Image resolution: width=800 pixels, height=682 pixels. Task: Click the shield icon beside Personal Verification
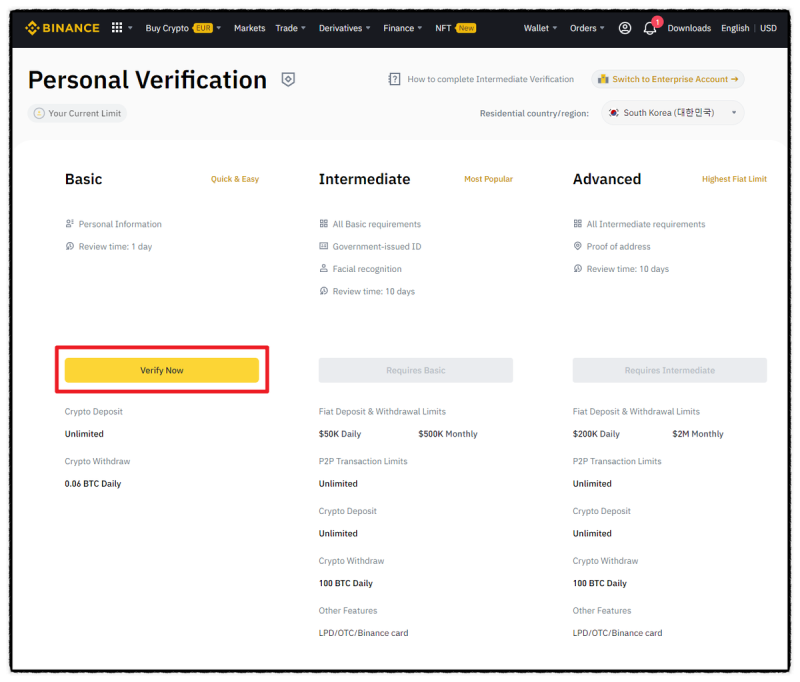coord(288,79)
